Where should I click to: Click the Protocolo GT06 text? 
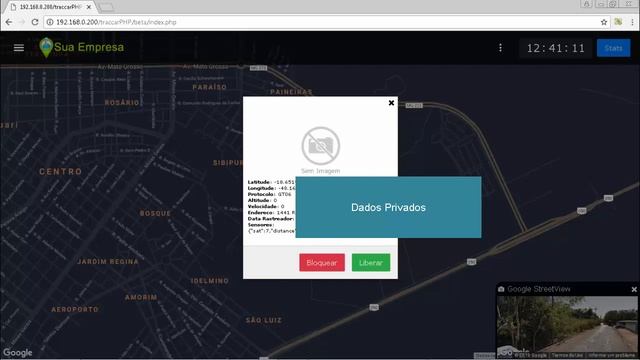269,194
